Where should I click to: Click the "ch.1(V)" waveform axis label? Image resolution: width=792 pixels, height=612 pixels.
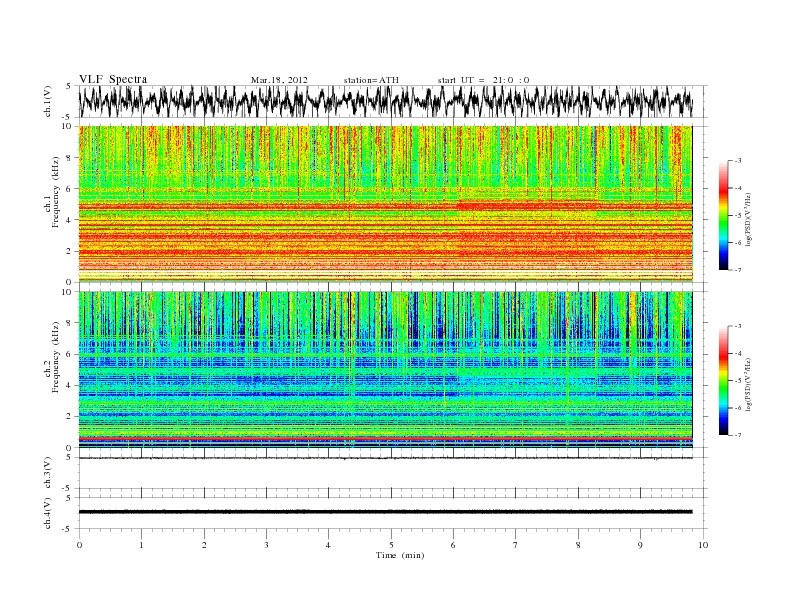[x=48, y=101]
